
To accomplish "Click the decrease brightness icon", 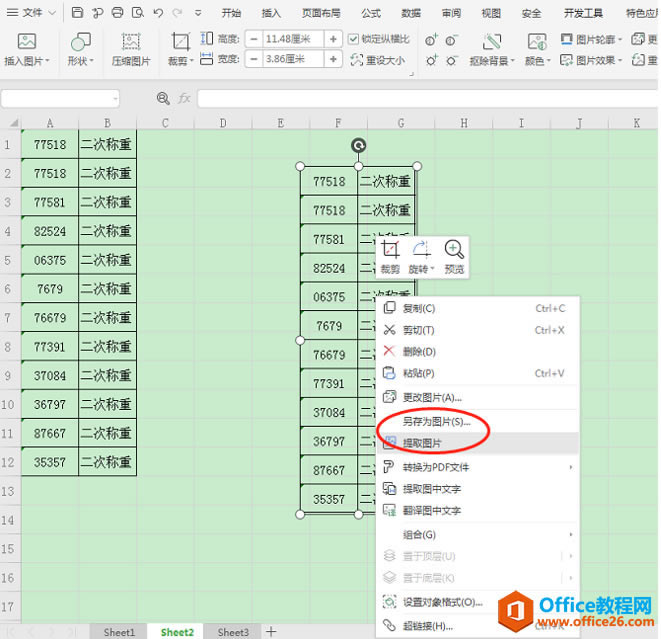I will pos(451,40).
